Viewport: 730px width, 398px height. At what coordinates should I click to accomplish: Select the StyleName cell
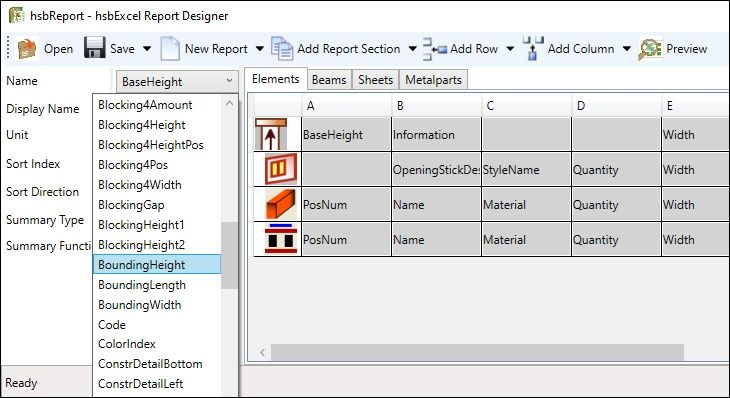click(x=527, y=169)
